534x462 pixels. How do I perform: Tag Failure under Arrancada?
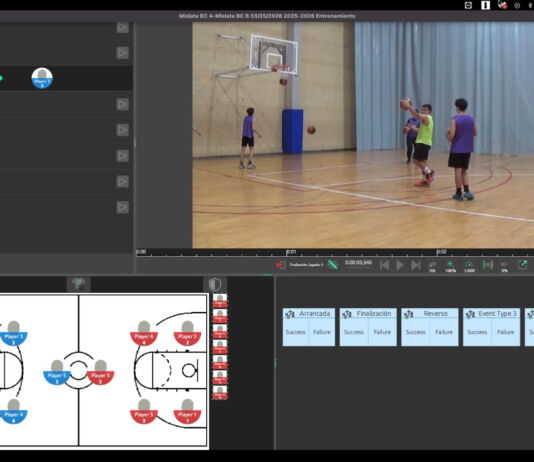(322, 332)
